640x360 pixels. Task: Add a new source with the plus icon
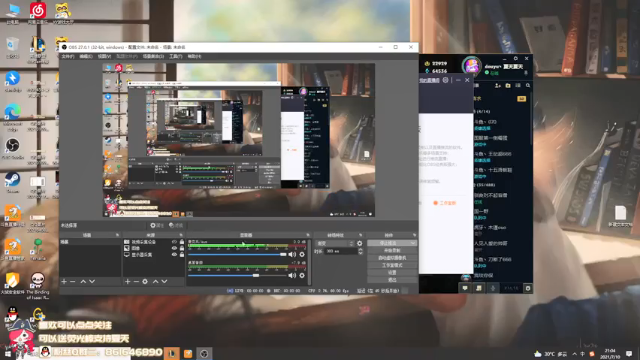(127, 282)
